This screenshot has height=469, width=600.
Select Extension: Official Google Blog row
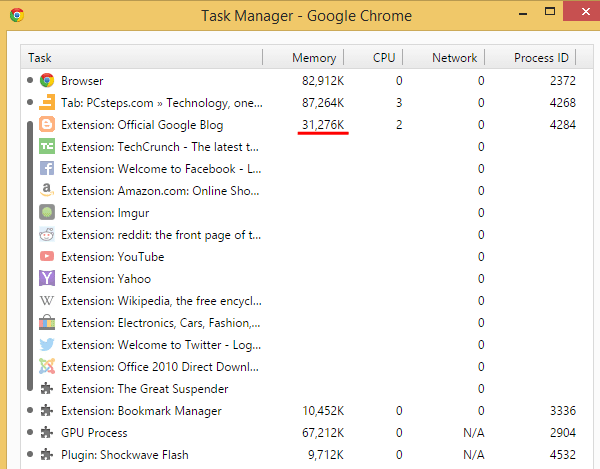click(306, 125)
